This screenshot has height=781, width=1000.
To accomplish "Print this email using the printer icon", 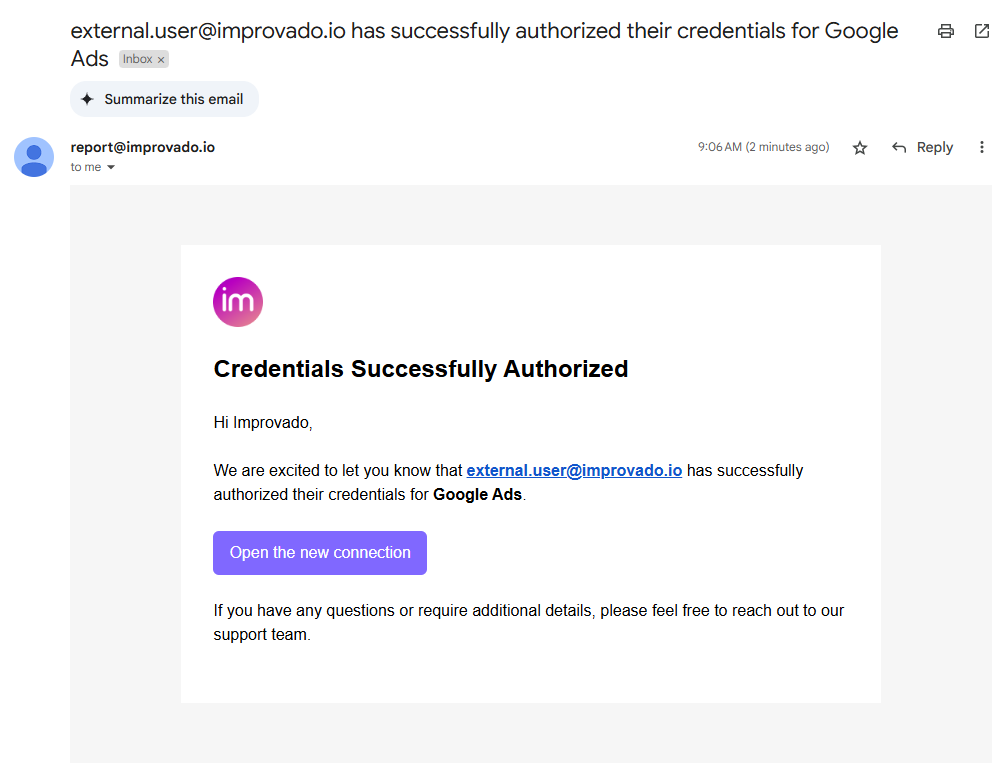I will [x=945, y=31].
